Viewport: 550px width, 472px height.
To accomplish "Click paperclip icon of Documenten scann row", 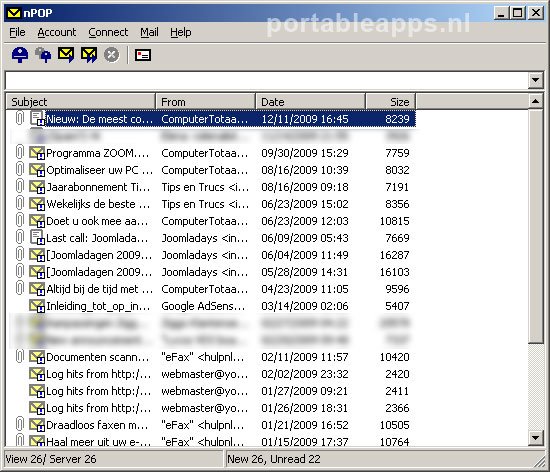I will pos(20,357).
